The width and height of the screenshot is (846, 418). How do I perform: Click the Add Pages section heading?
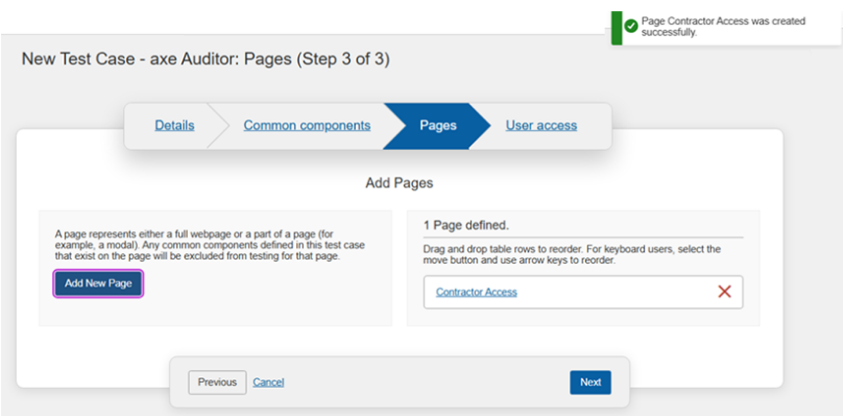(x=400, y=184)
